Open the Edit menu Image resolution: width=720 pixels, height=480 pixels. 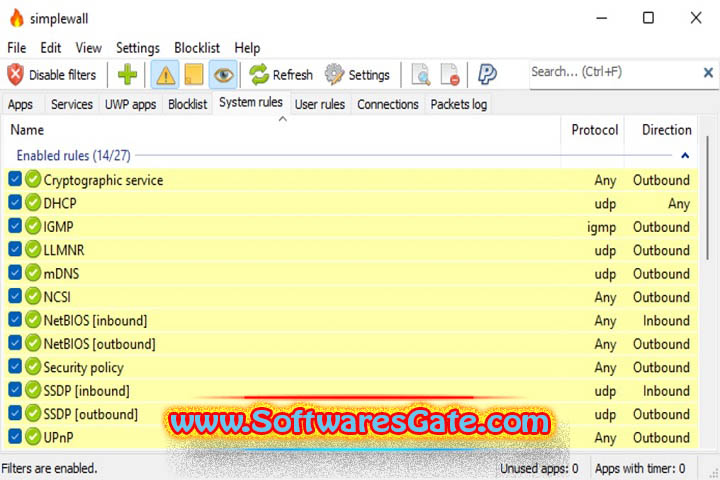click(51, 48)
